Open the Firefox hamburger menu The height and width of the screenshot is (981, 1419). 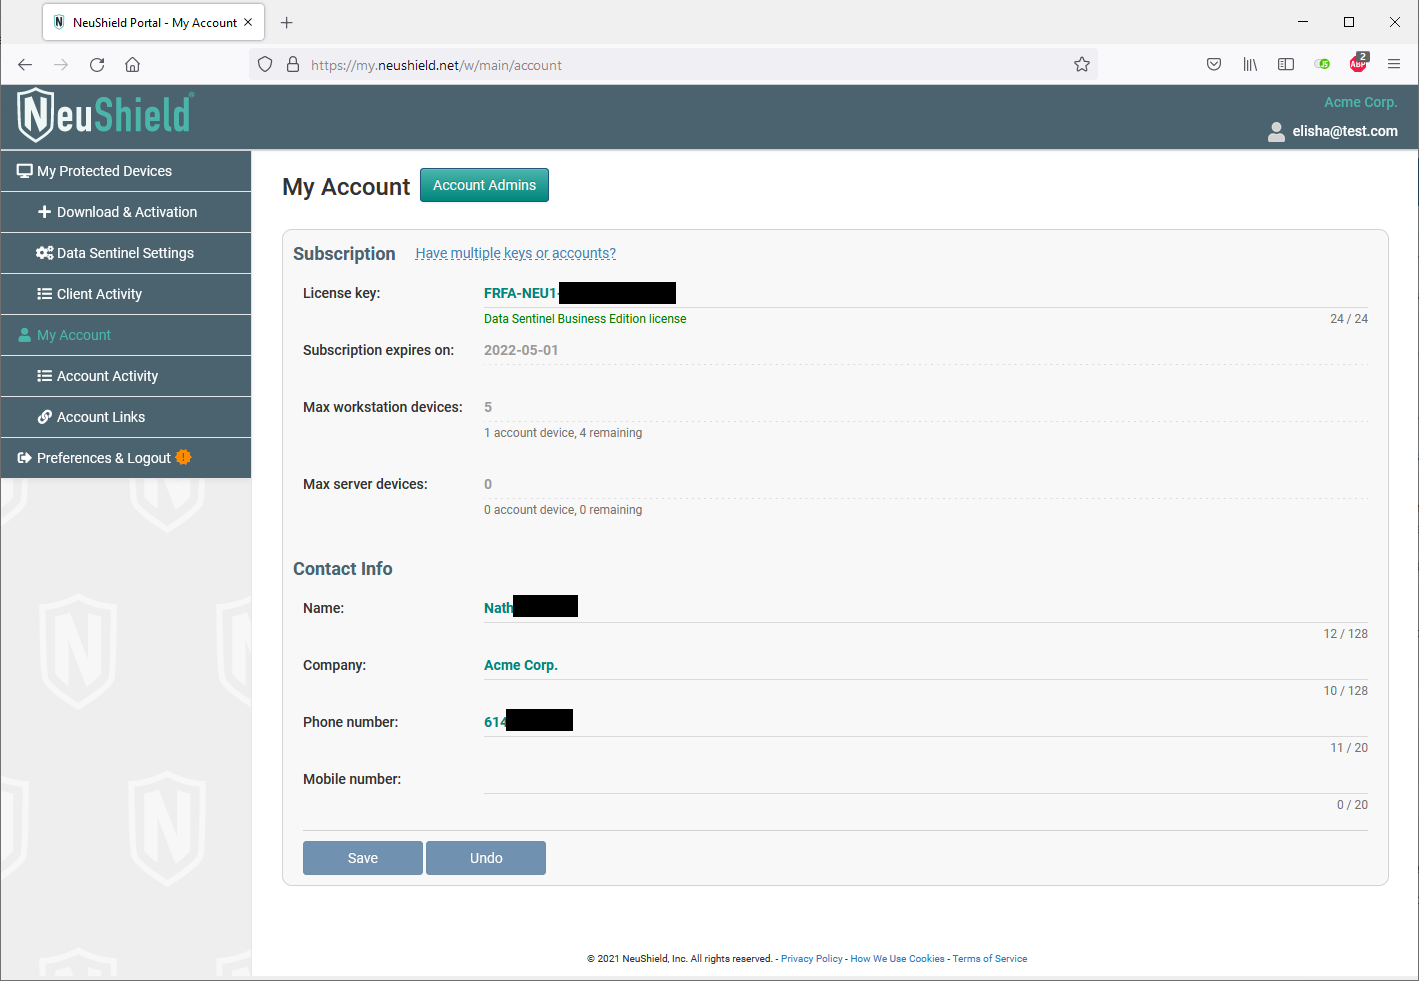point(1394,65)
